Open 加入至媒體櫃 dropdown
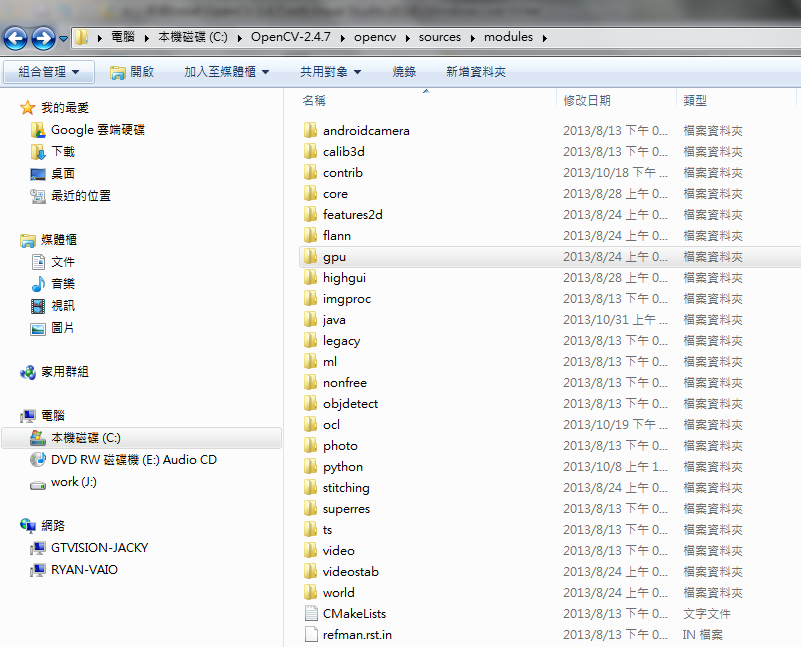Image resolution: width=801 pixels, height=647 pixels. pyautogui.click(x=226, y=72)
